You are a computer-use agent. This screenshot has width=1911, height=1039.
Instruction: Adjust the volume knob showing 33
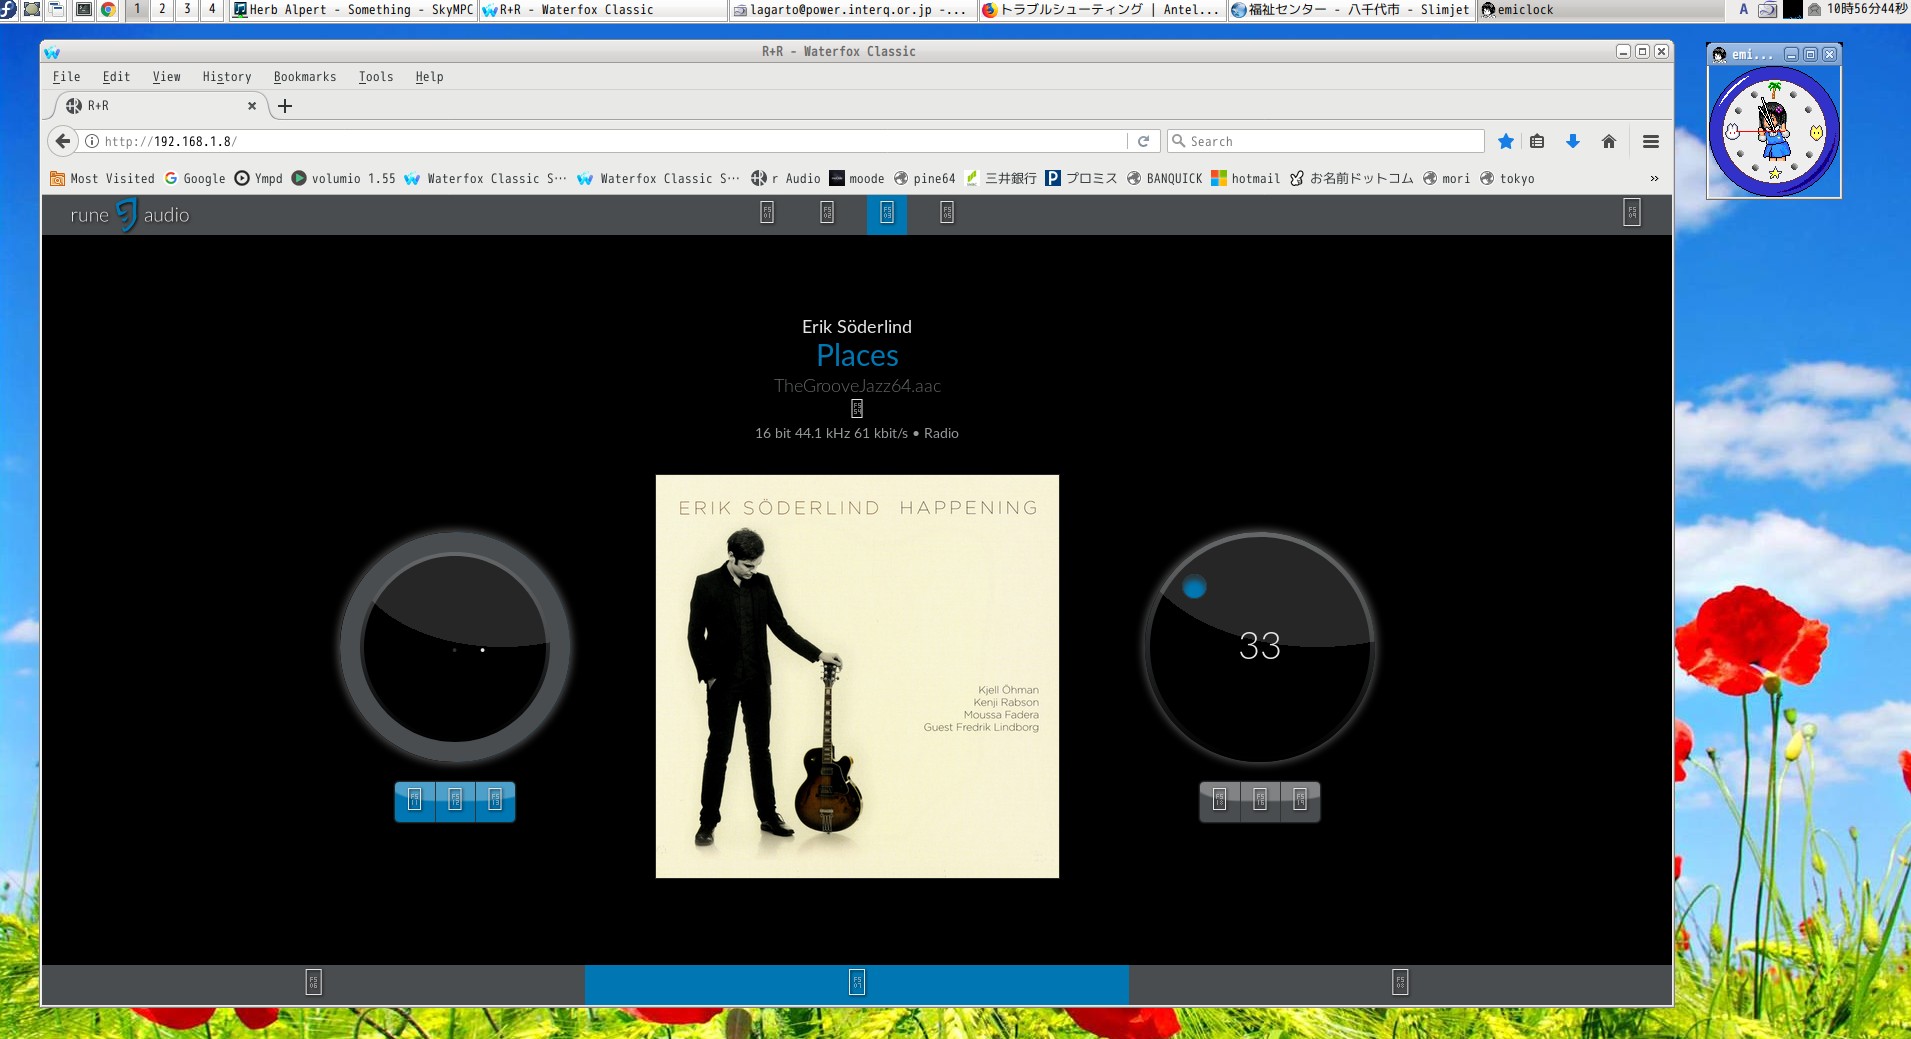[x=1259, y=648]
